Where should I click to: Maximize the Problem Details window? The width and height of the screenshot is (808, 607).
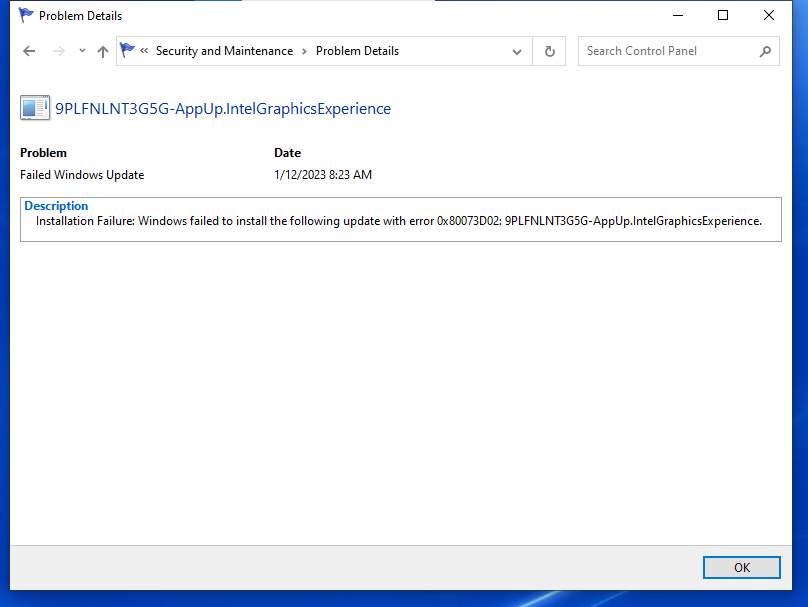(x=723, y=15)
